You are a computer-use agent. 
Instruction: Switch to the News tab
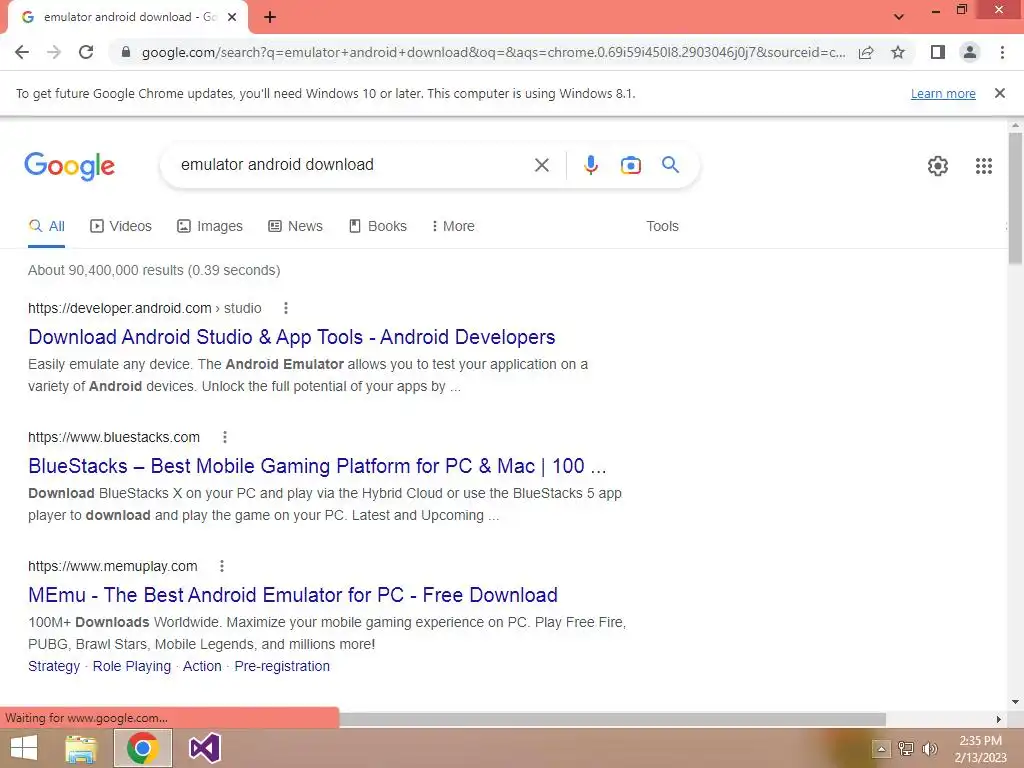pos(295,227)
